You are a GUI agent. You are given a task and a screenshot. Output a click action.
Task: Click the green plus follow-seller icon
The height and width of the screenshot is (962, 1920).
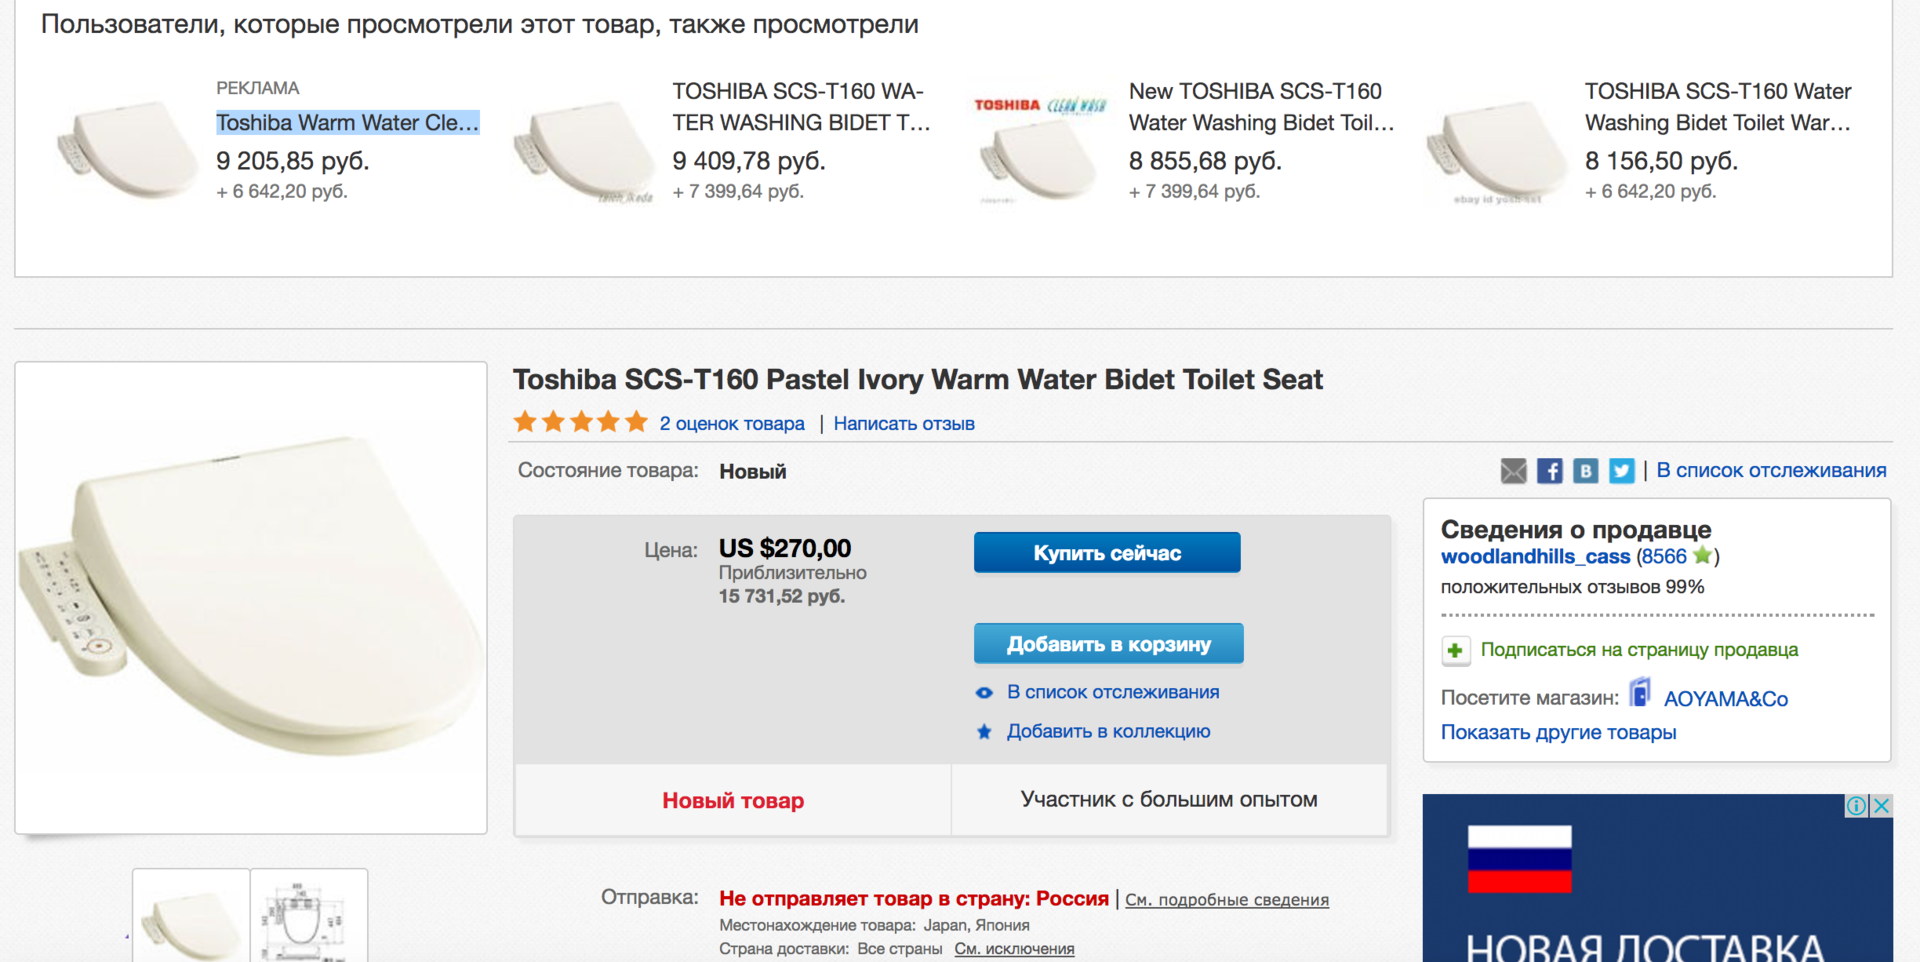coord(1455,651)
